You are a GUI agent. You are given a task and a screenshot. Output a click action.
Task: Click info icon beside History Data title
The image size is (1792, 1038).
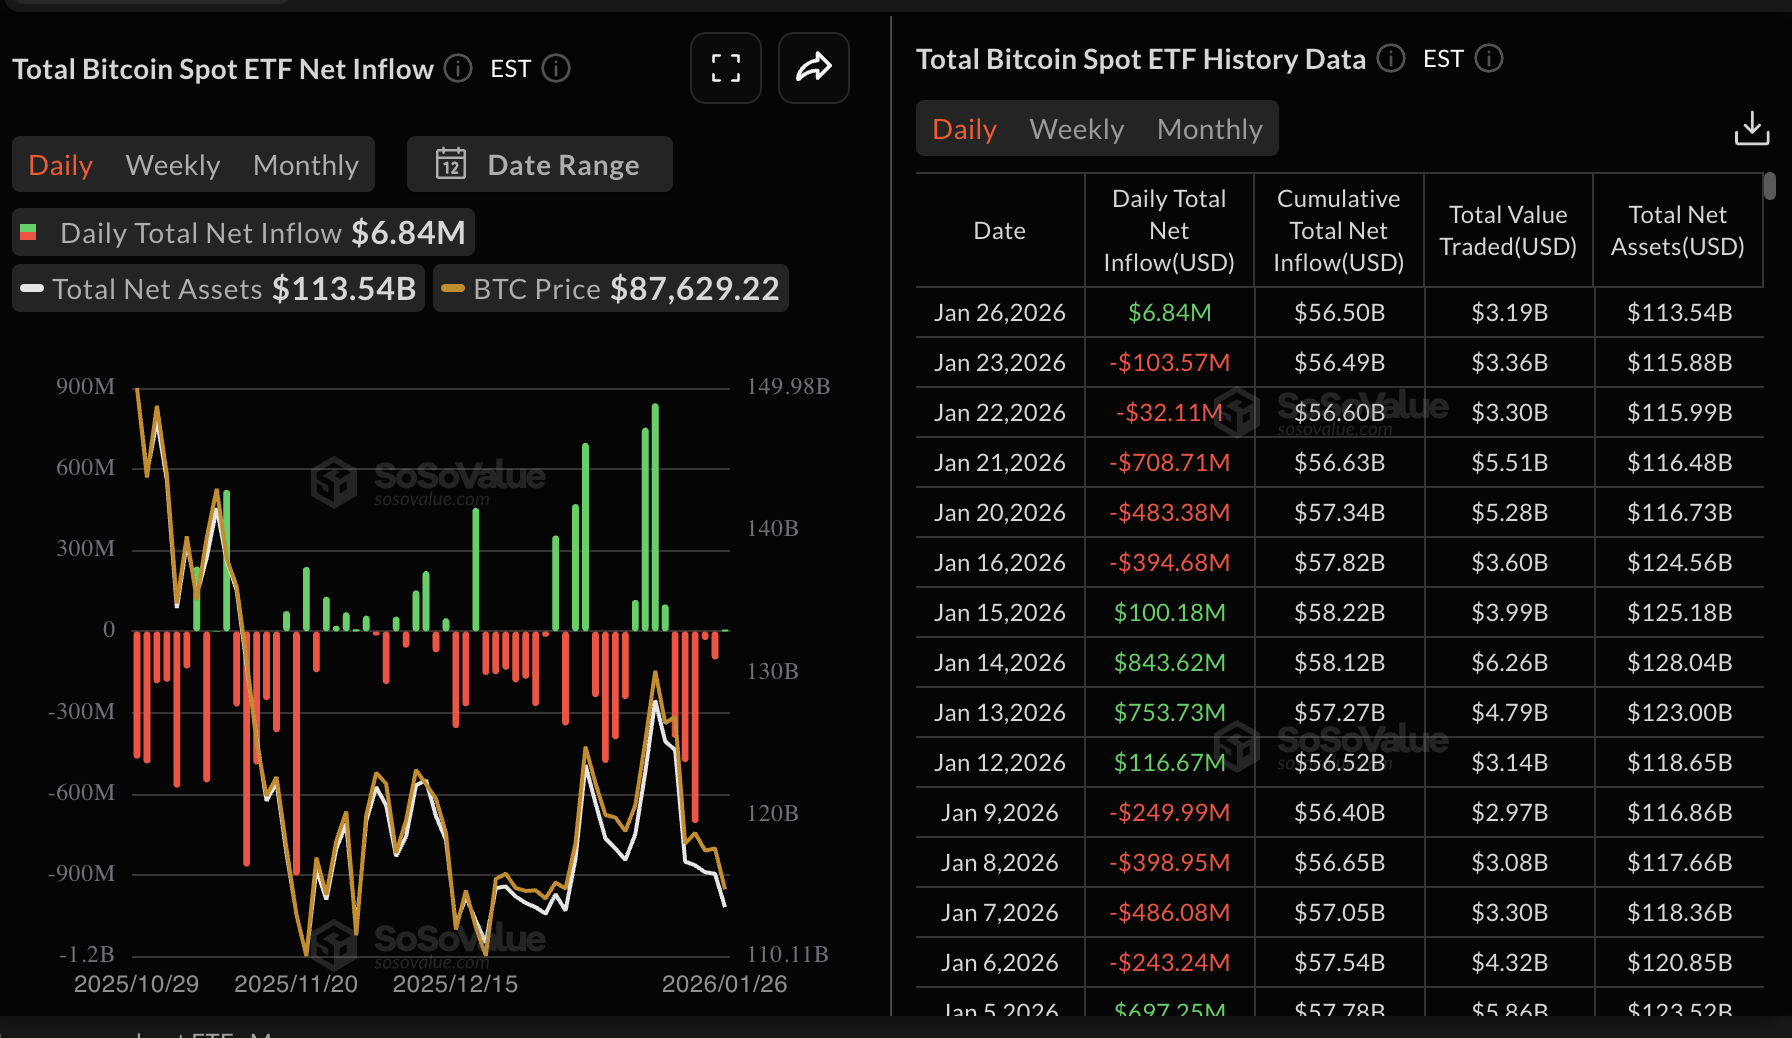pyautogui.click(x=1390, y=59)
